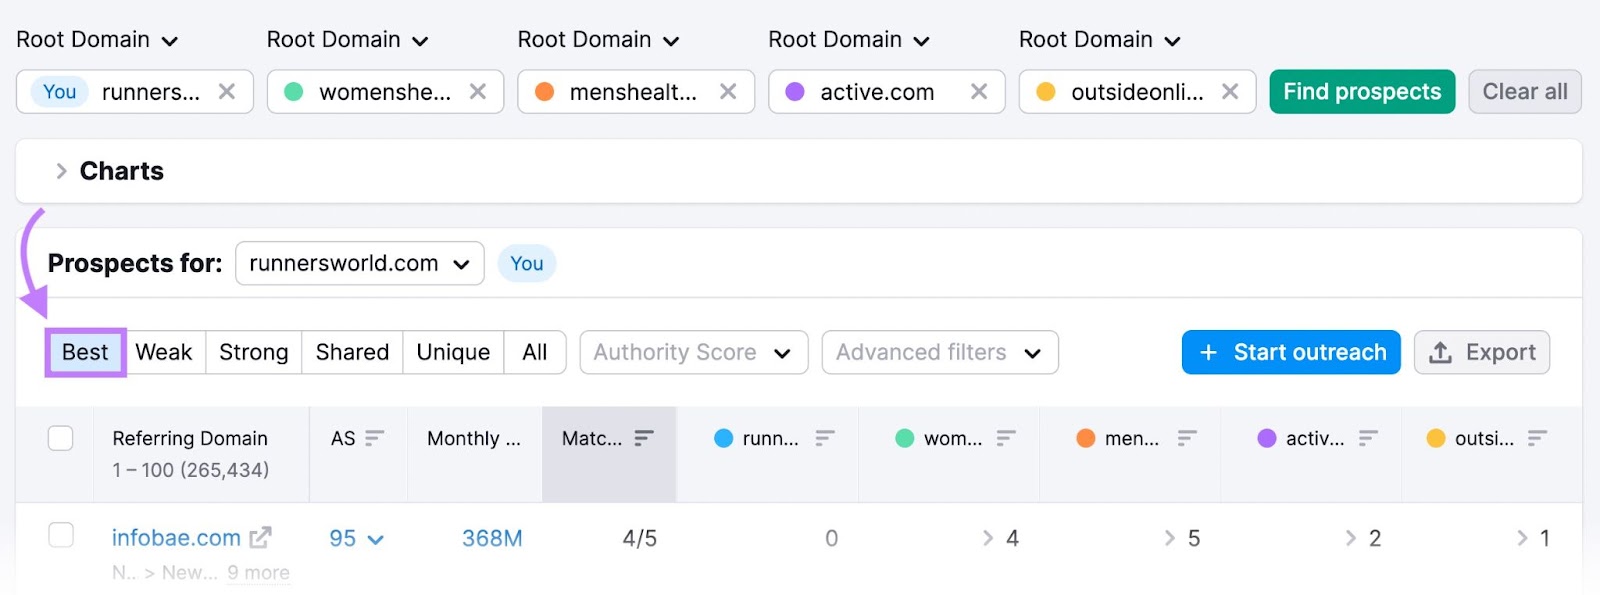Click the menshealth domain input field

633,92
